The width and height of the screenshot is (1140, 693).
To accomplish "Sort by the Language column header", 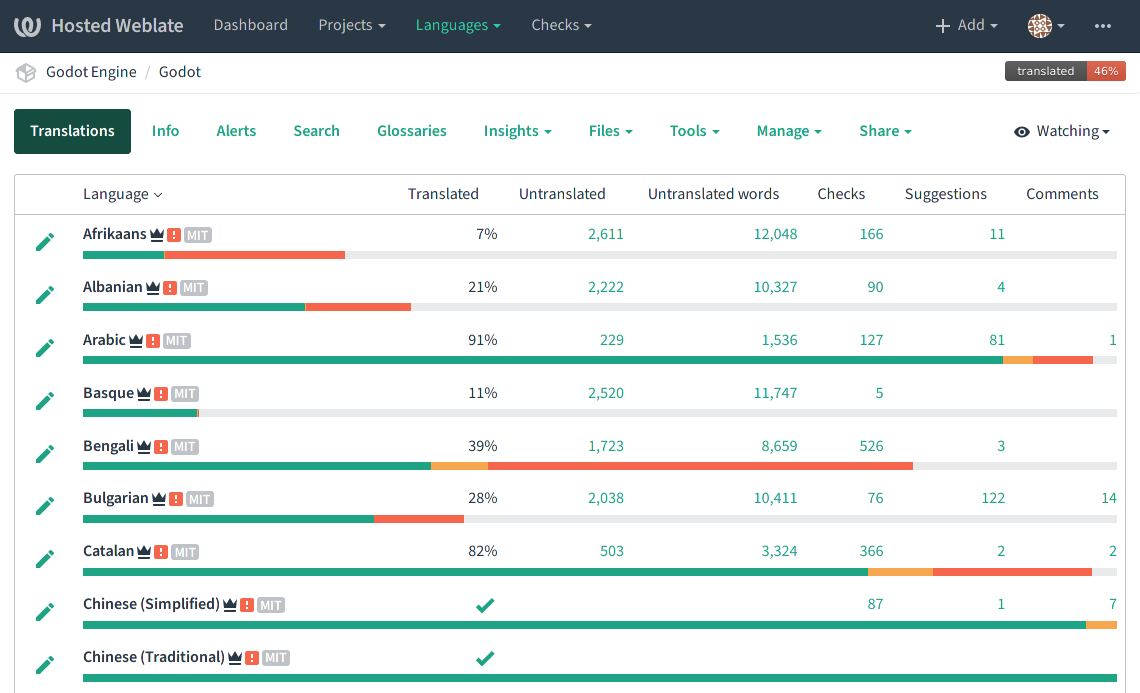I will (x=122, y=195).
